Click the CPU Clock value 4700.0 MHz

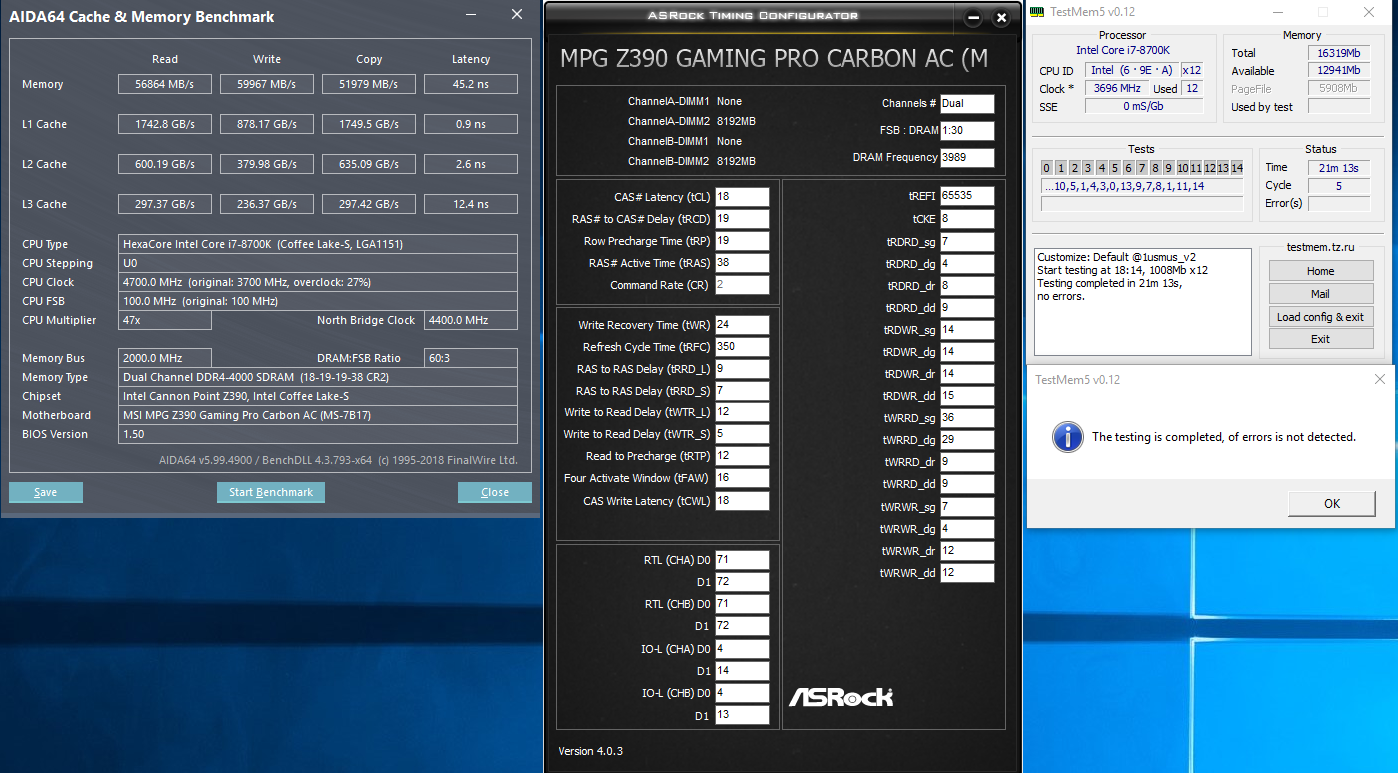pyautogui.click(x=318, y=282)
